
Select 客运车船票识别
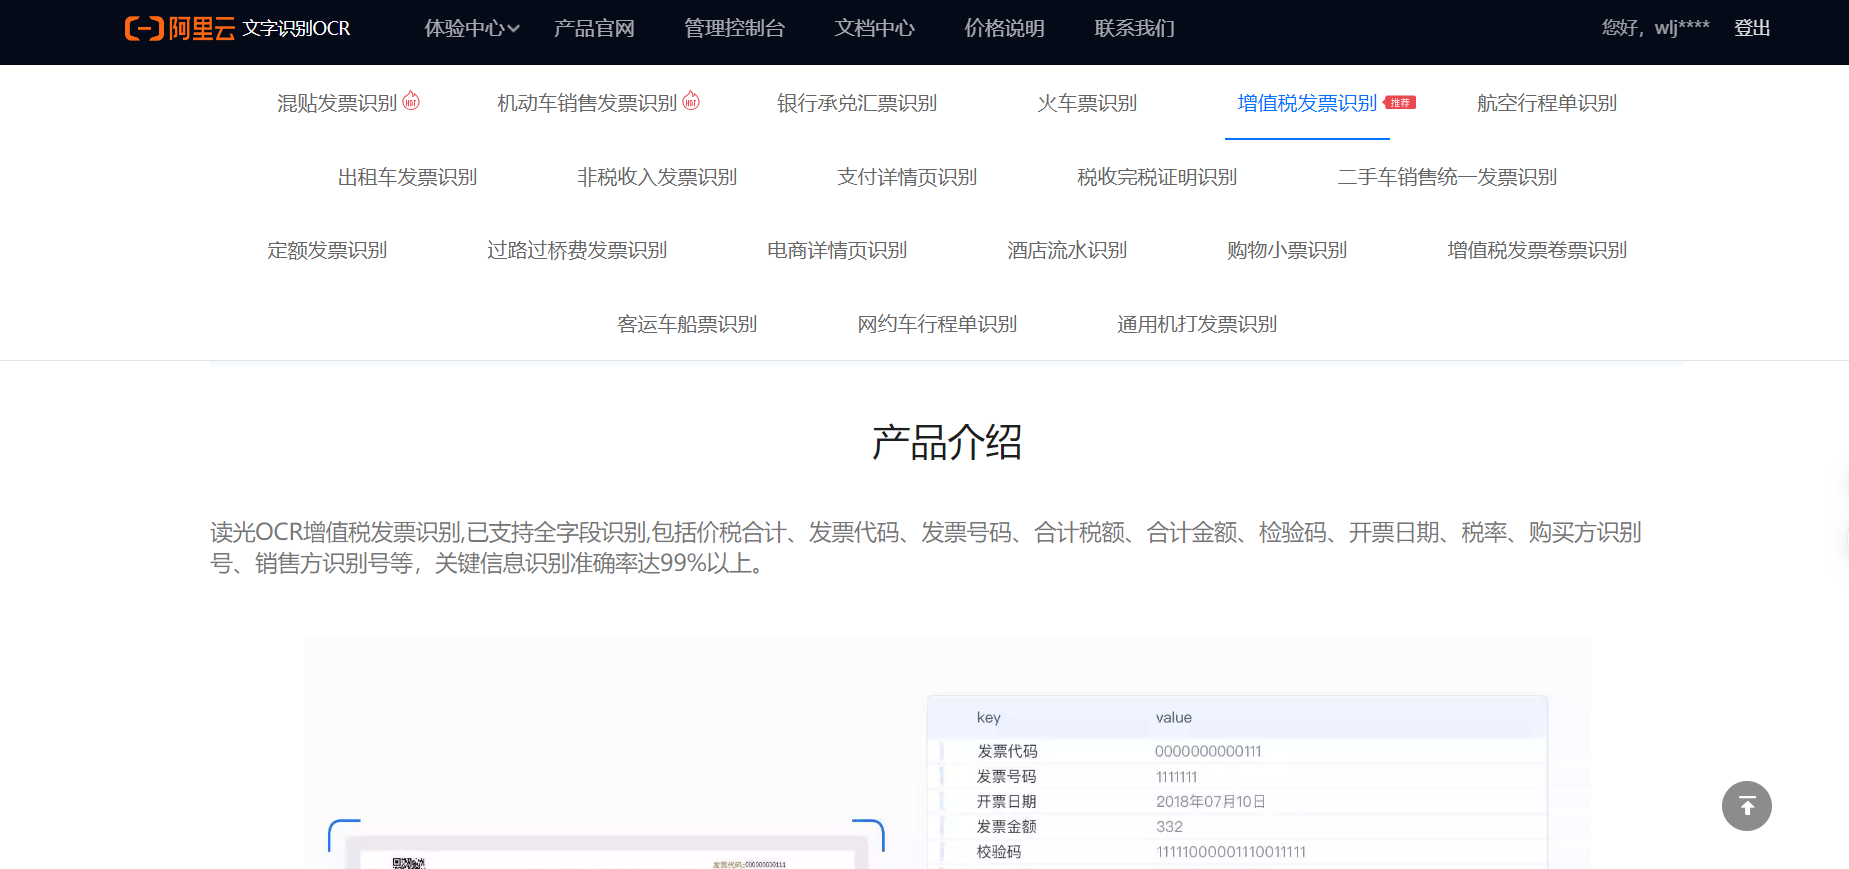click(687, 324)
